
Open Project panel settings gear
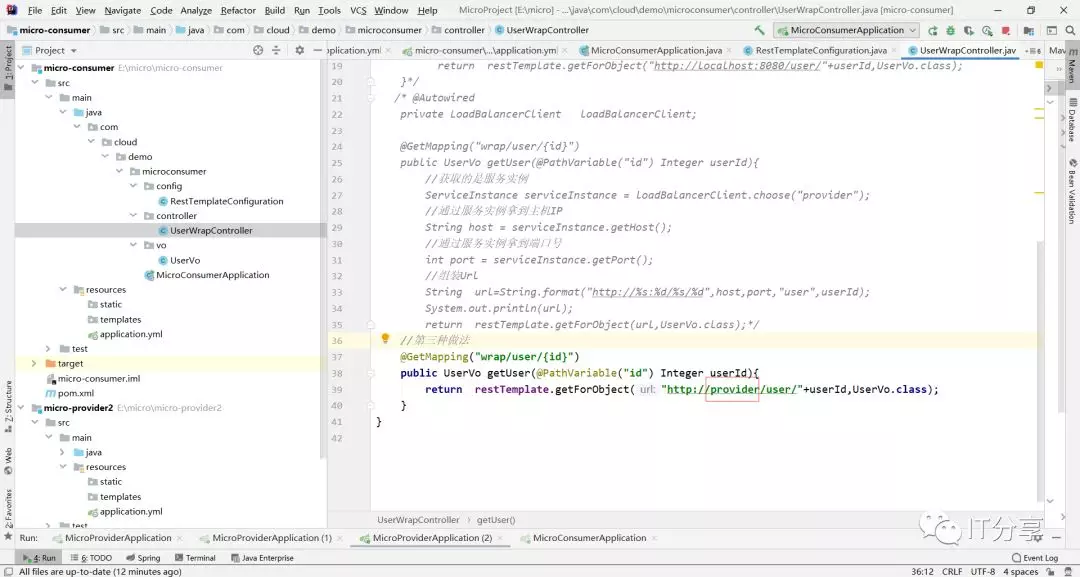click(x=300, y=50)
